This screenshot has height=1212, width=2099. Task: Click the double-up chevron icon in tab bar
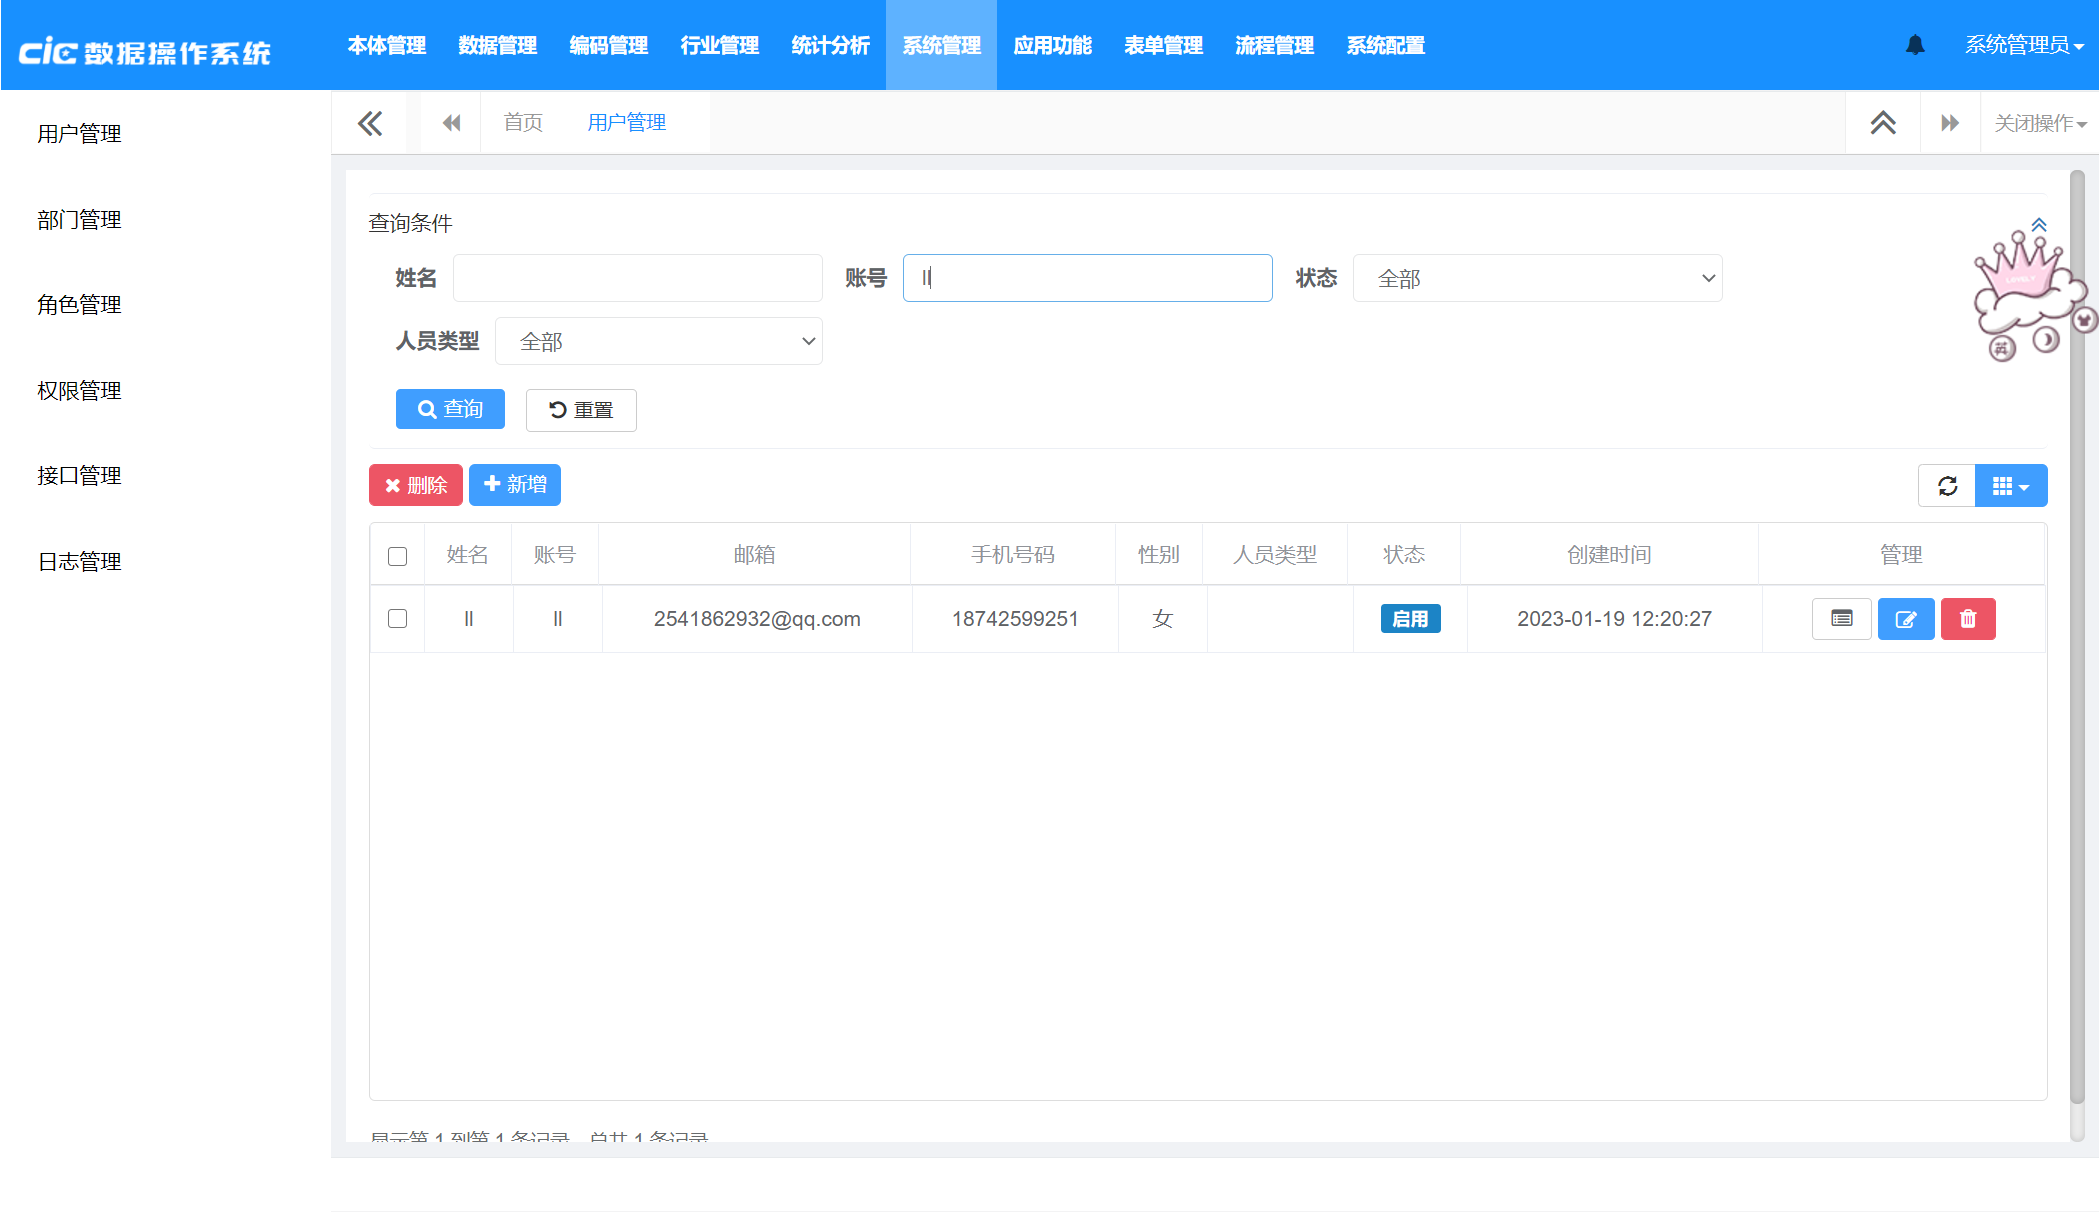click(x=1883, y=123)
